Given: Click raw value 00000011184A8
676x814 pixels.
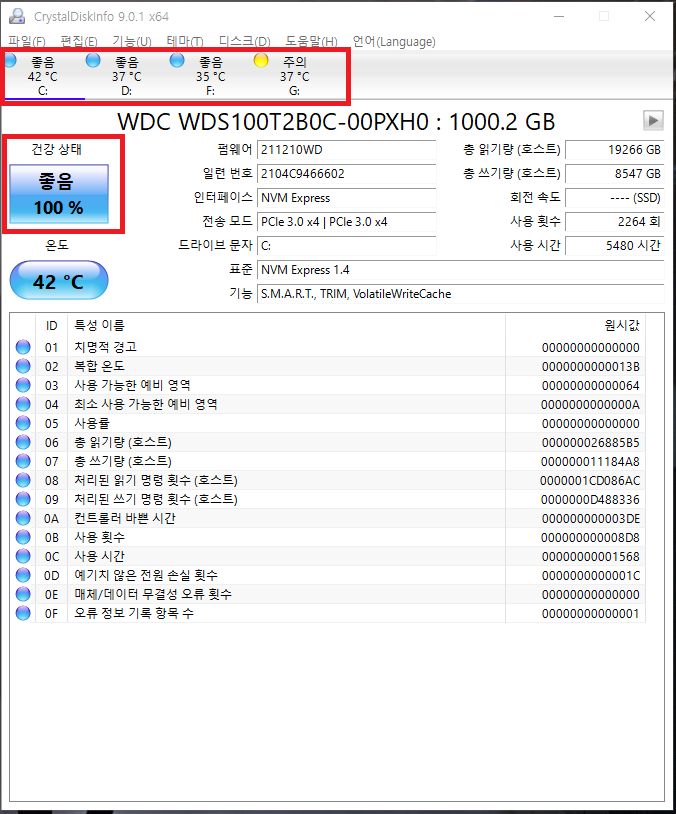Looking at the screenshot, I should [x=590, y=462].
